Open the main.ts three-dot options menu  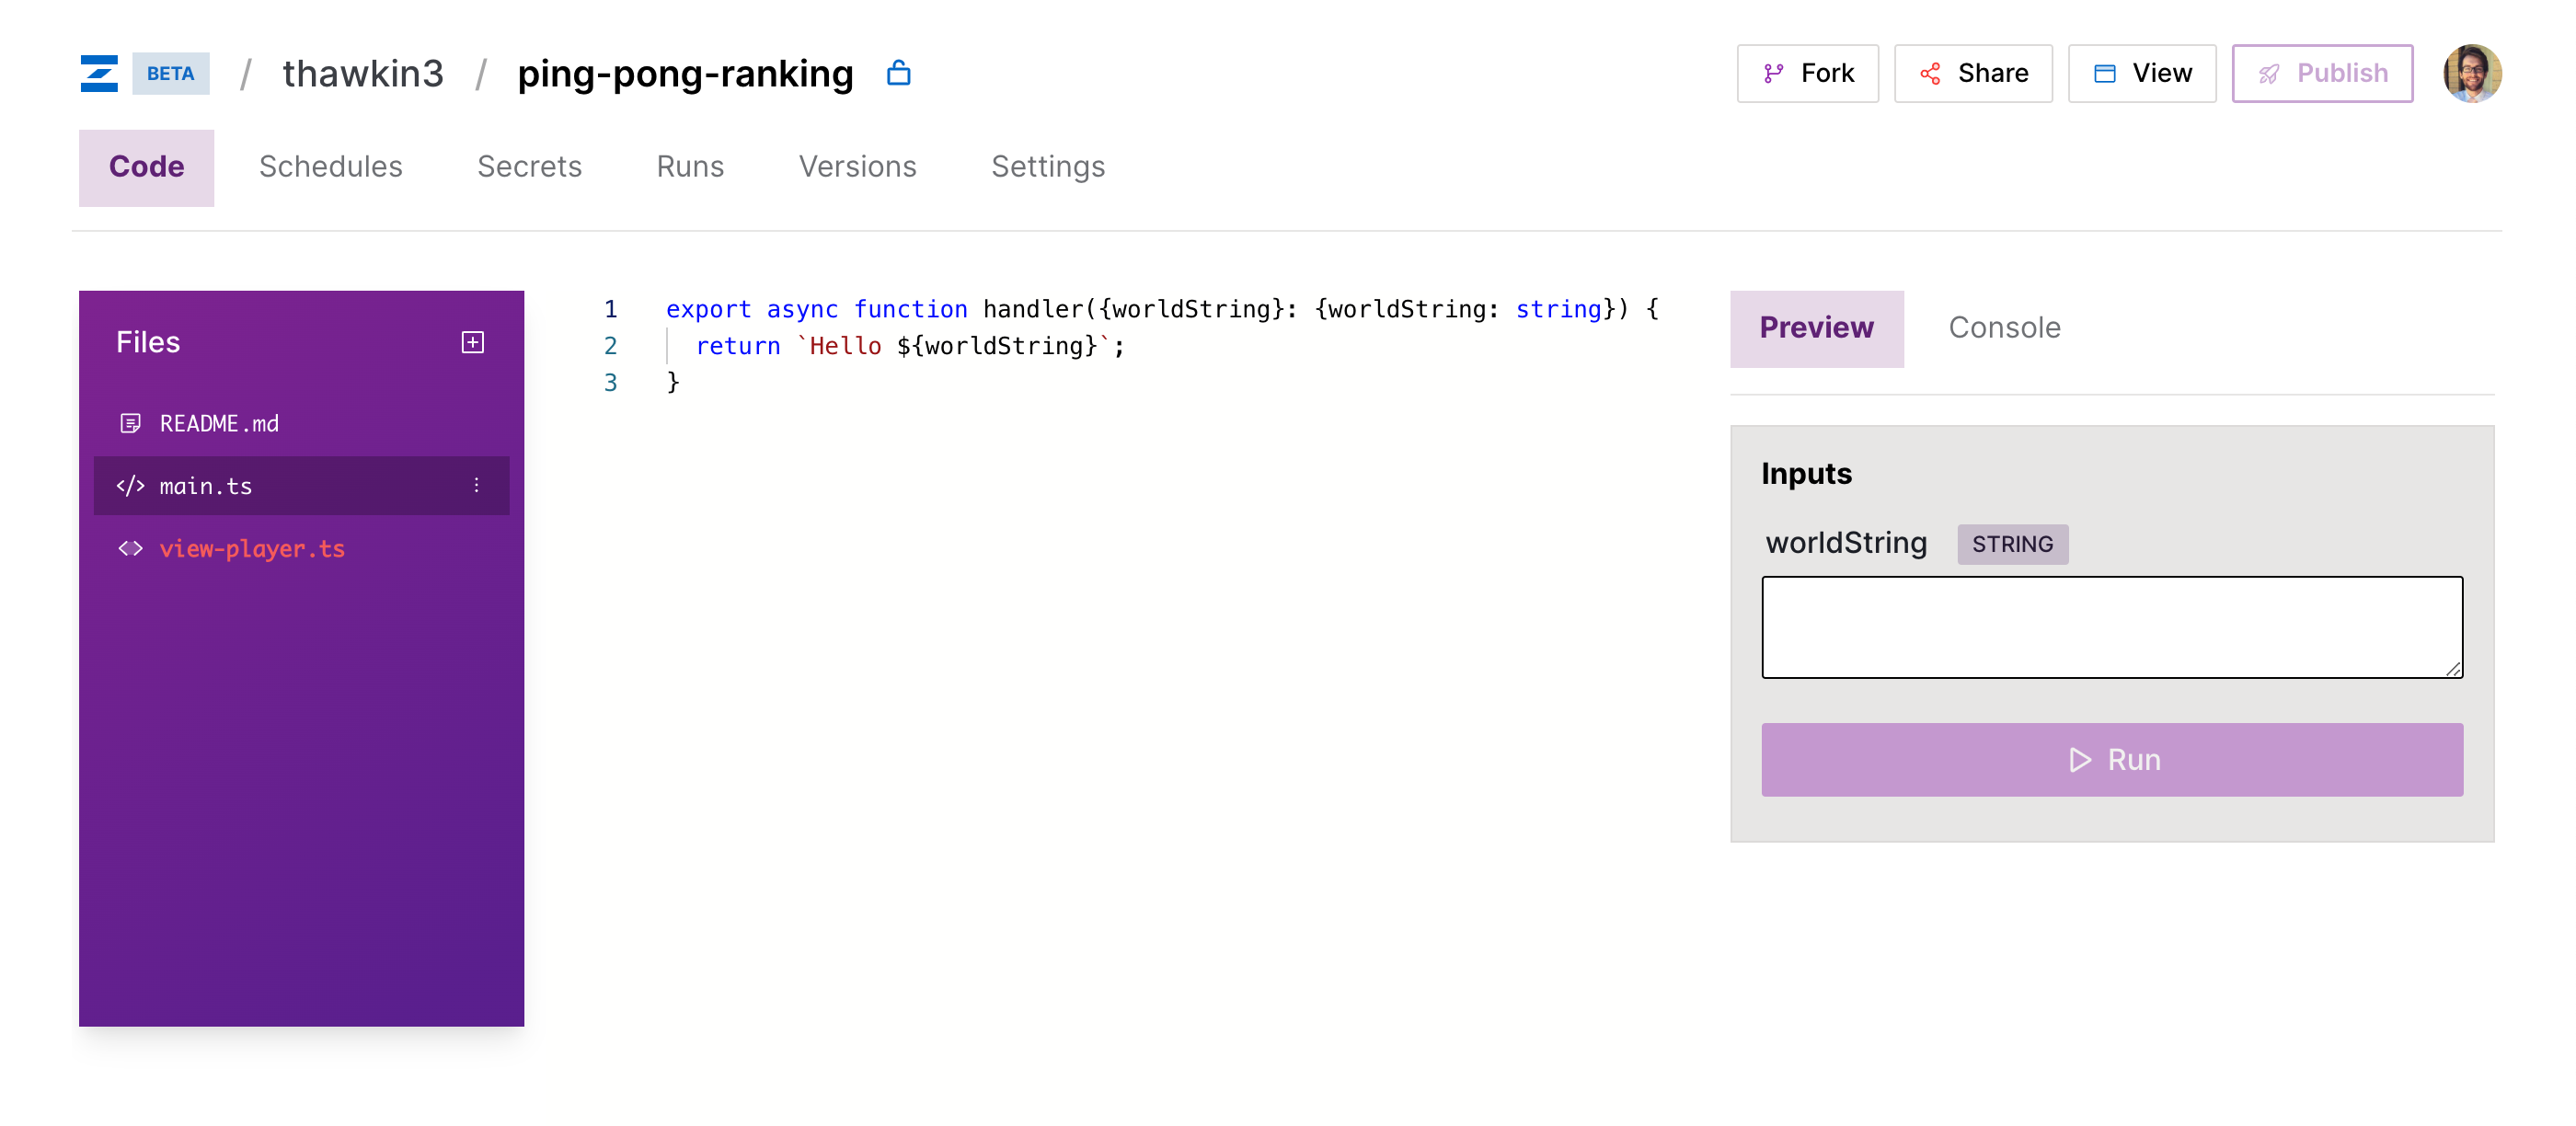pyautogui.click(x=476, y=485)
